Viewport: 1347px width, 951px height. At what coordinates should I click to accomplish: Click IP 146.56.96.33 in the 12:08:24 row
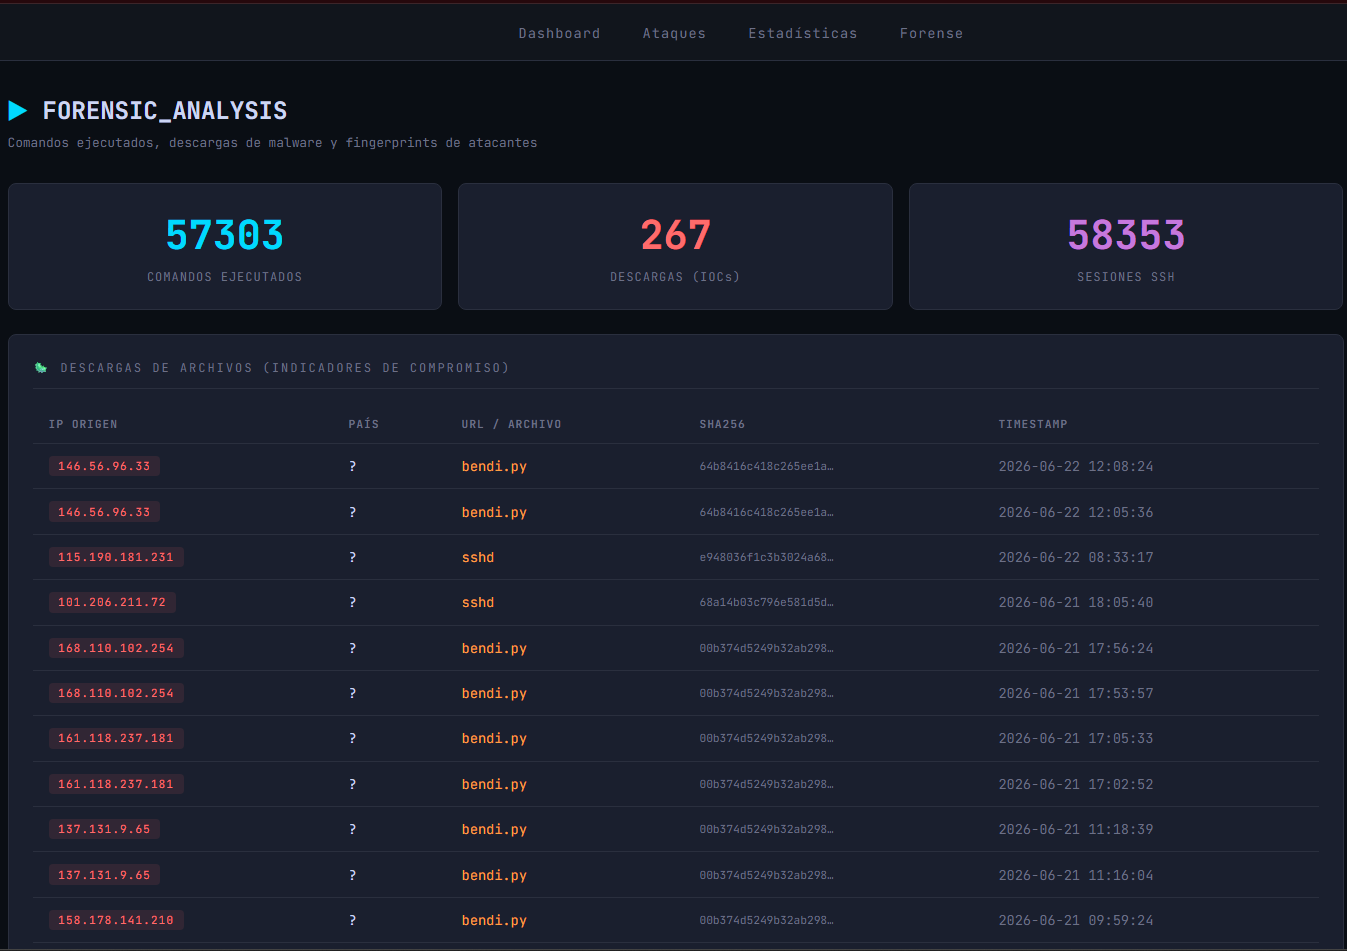(x=104, y=466)
